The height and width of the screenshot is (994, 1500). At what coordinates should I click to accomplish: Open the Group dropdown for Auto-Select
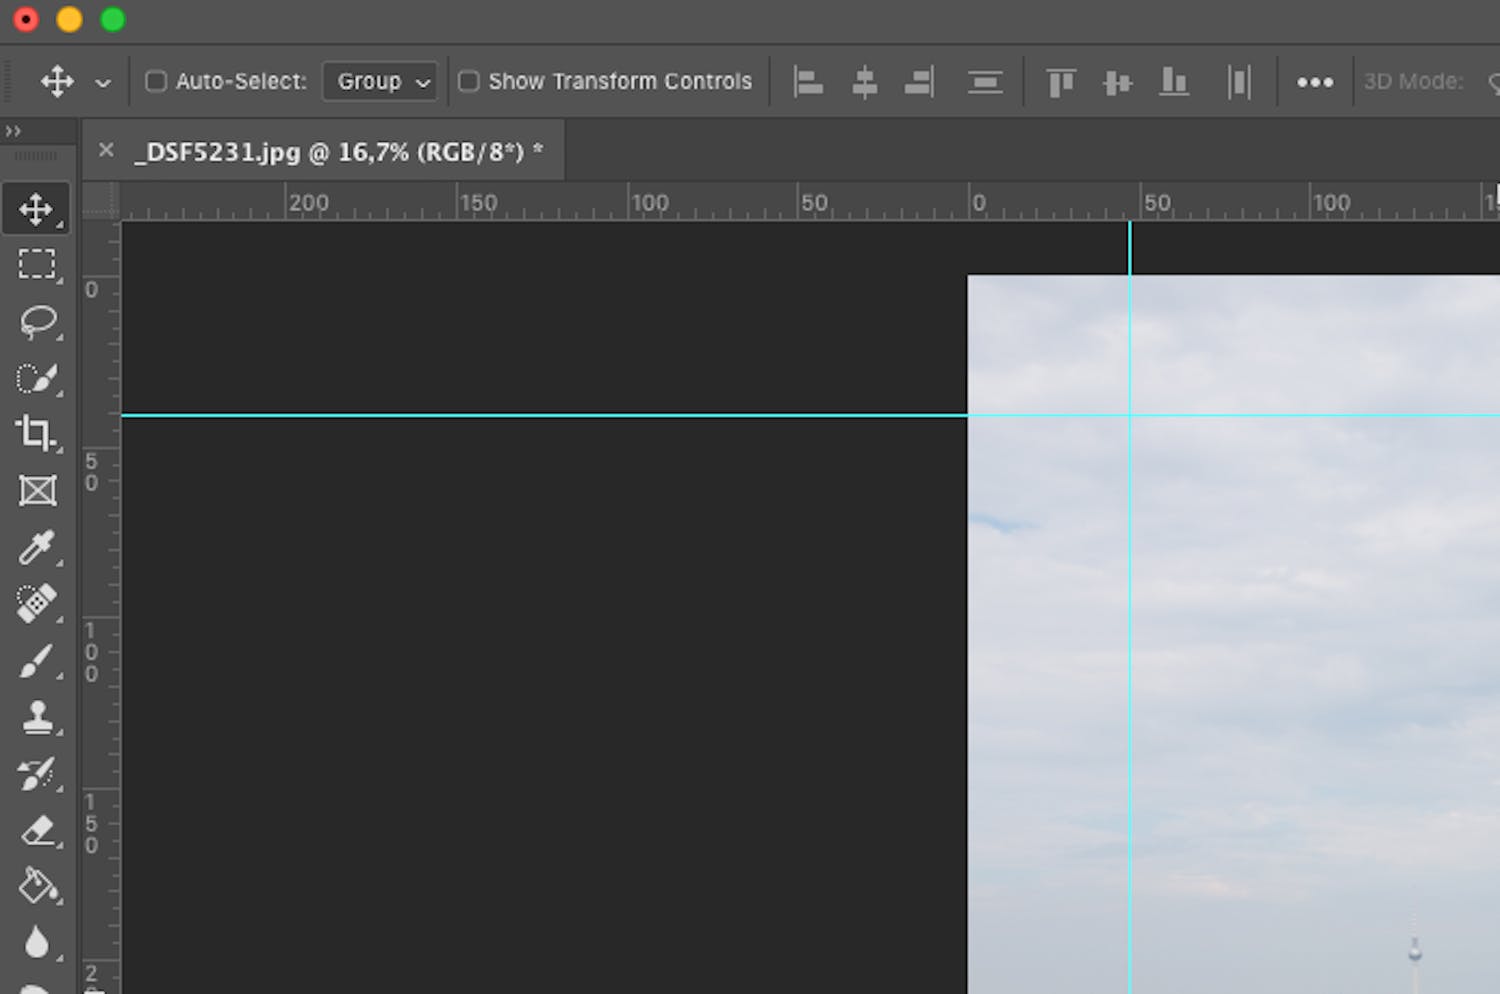380,81
